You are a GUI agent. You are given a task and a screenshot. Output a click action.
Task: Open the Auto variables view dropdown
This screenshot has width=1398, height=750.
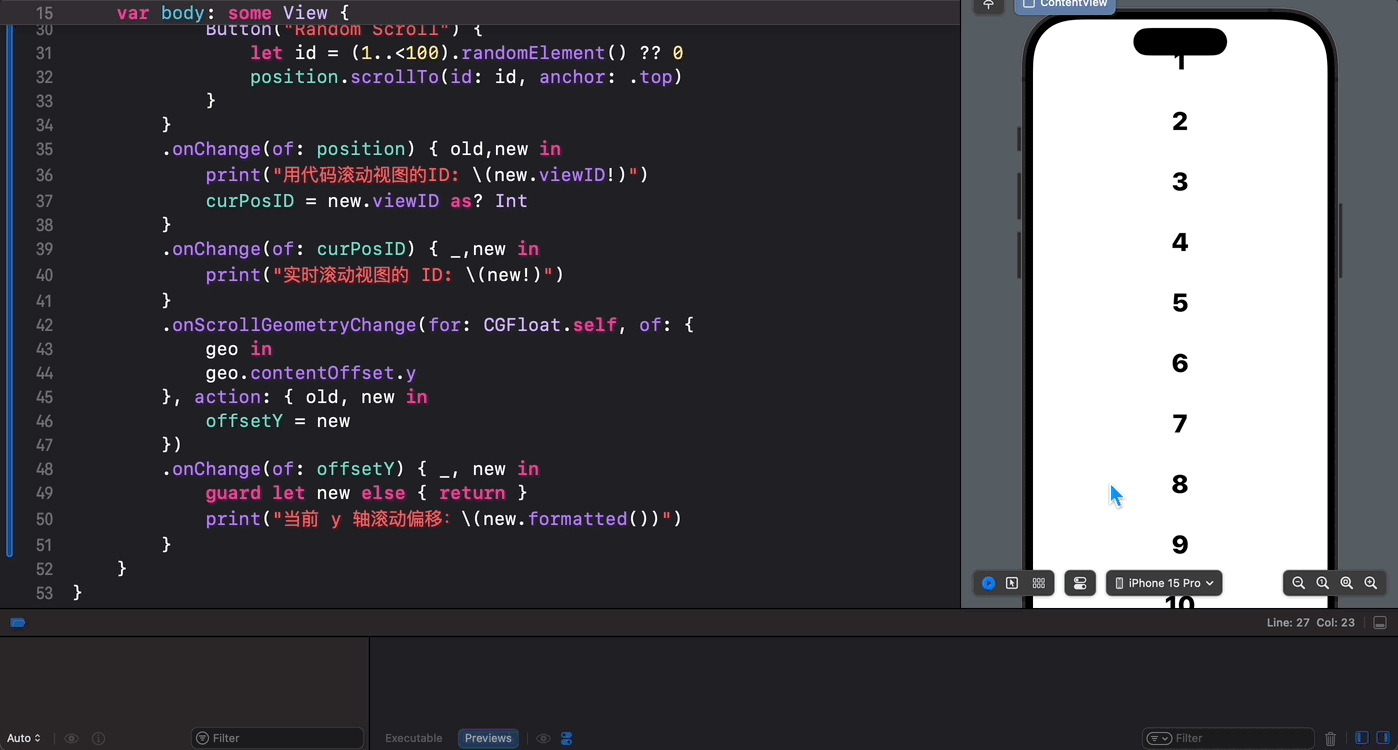[24, 738]
